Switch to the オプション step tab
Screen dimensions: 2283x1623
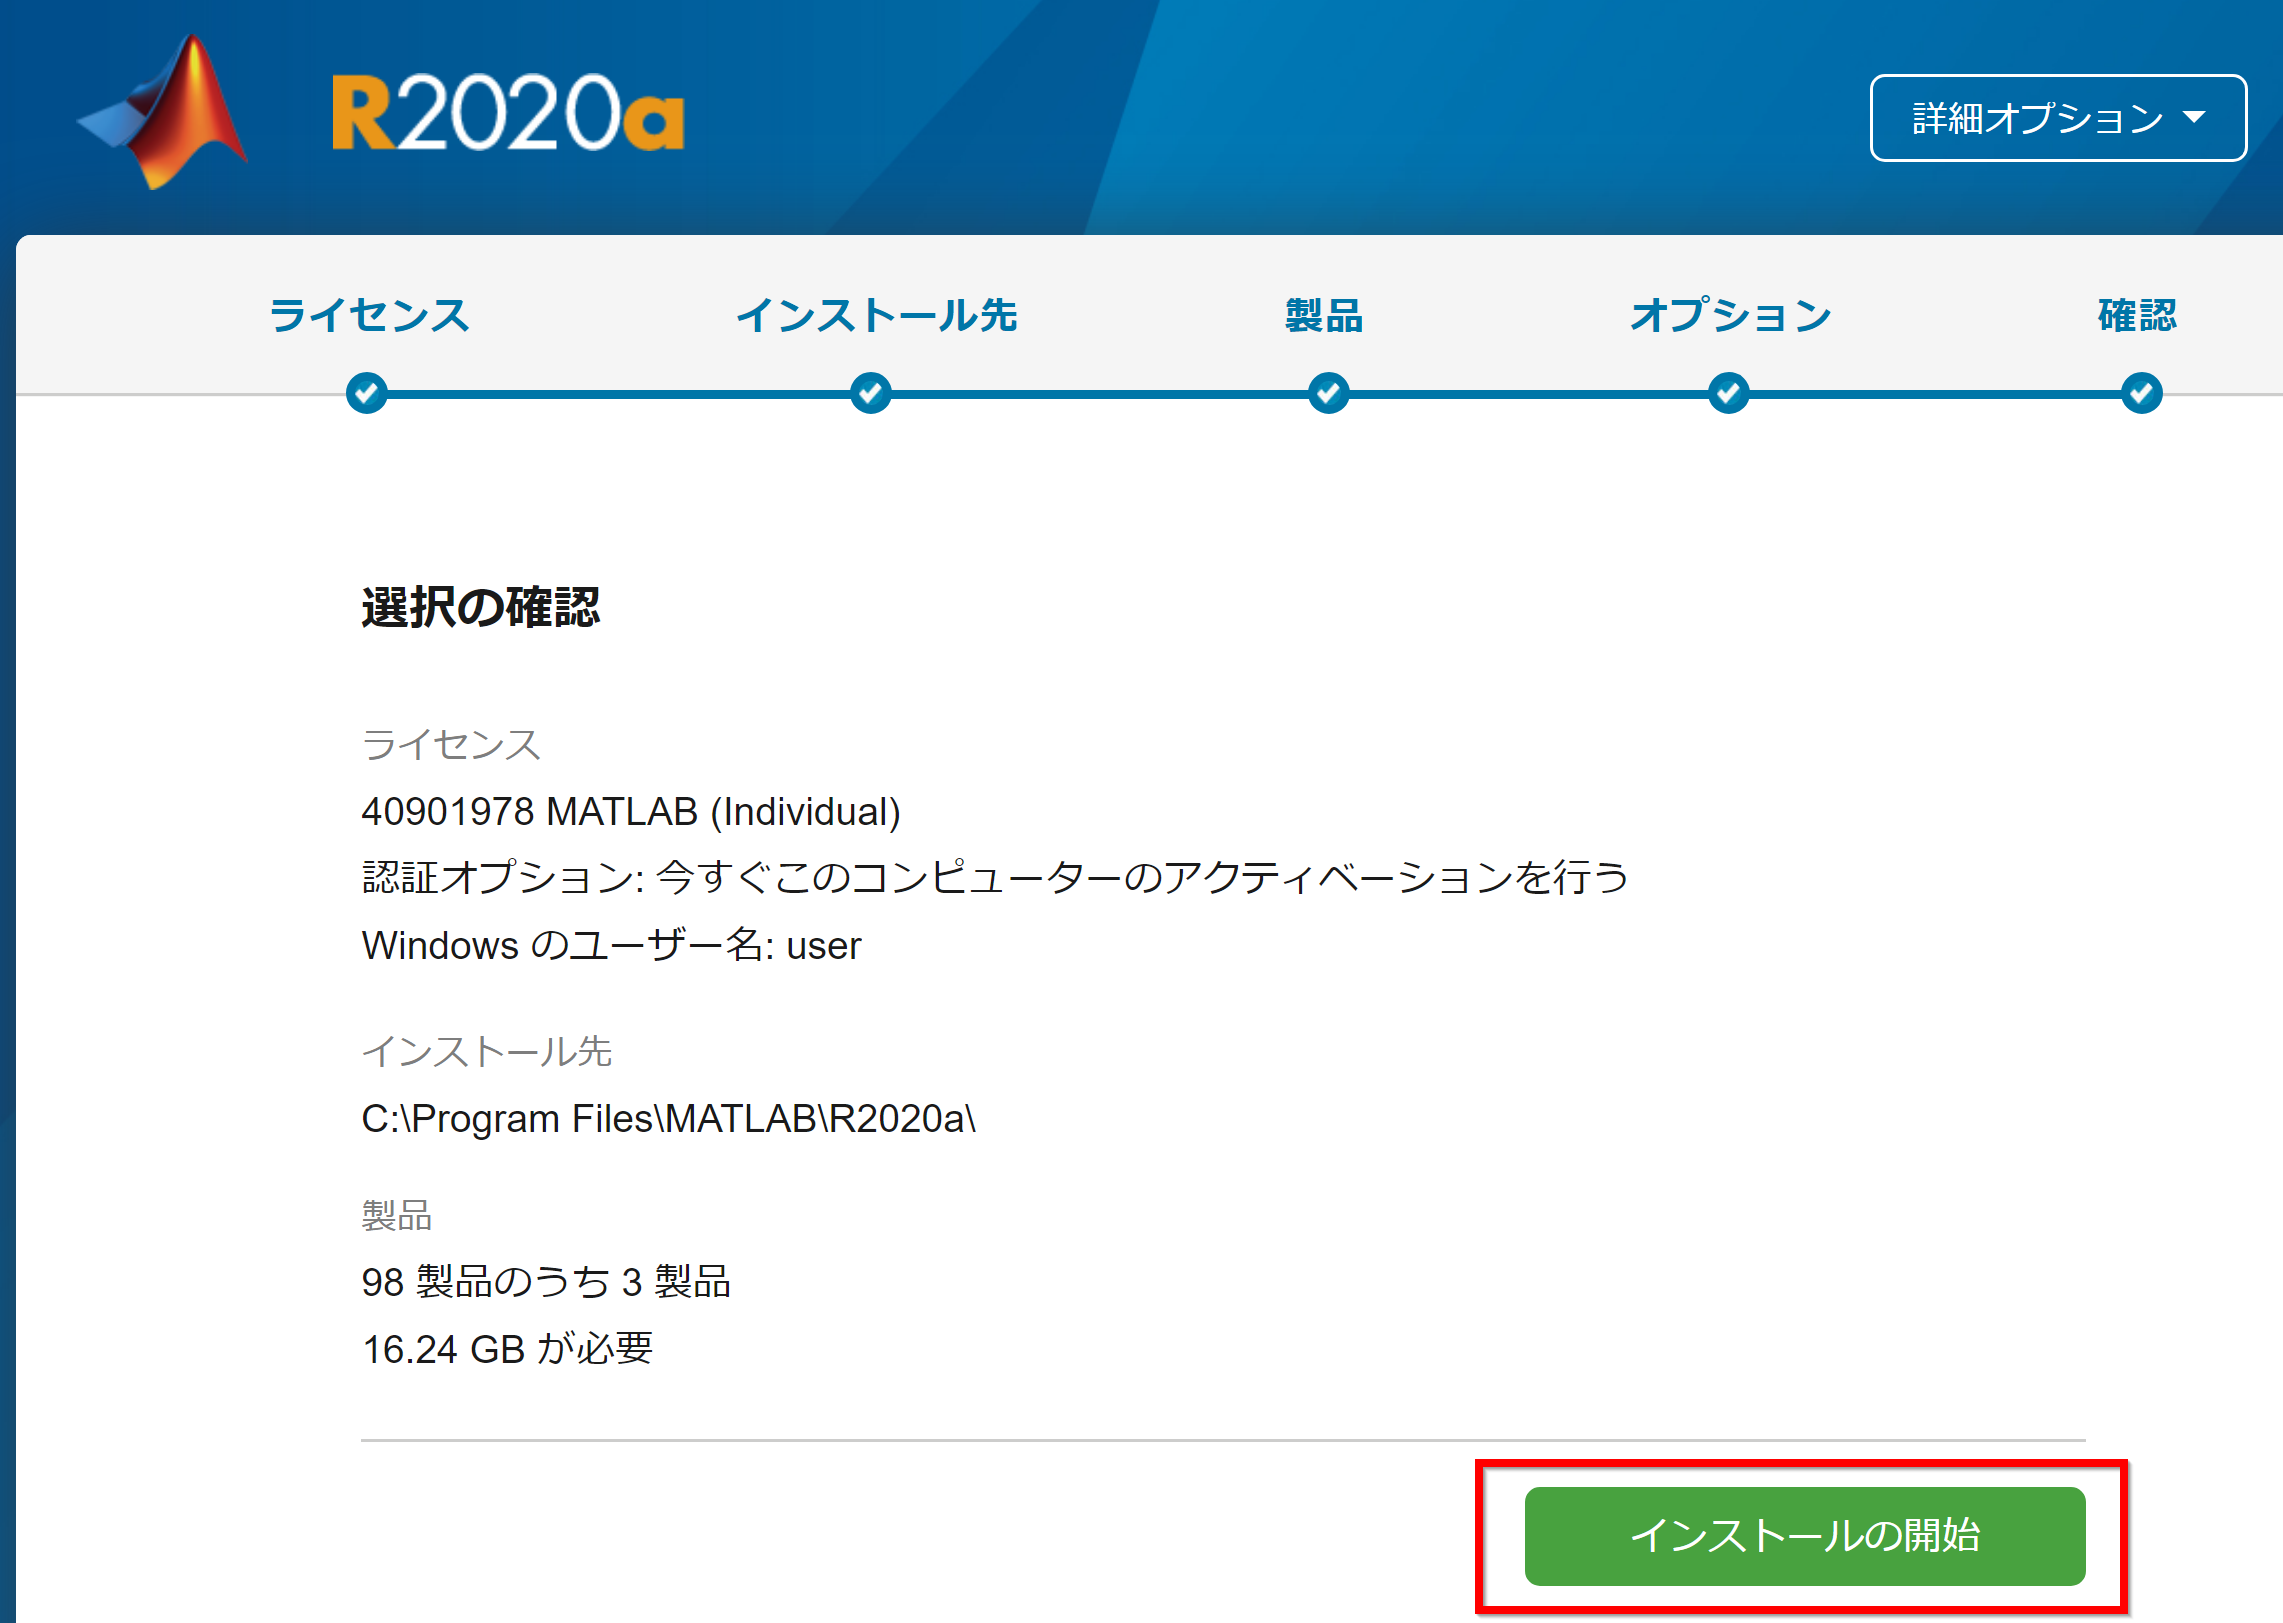[x=1731, y=315]
